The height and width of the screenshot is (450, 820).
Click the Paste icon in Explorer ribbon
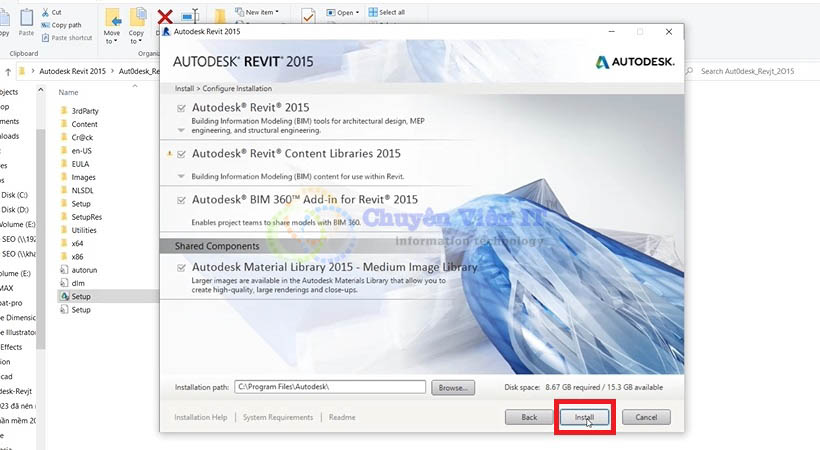pos(26,17)
